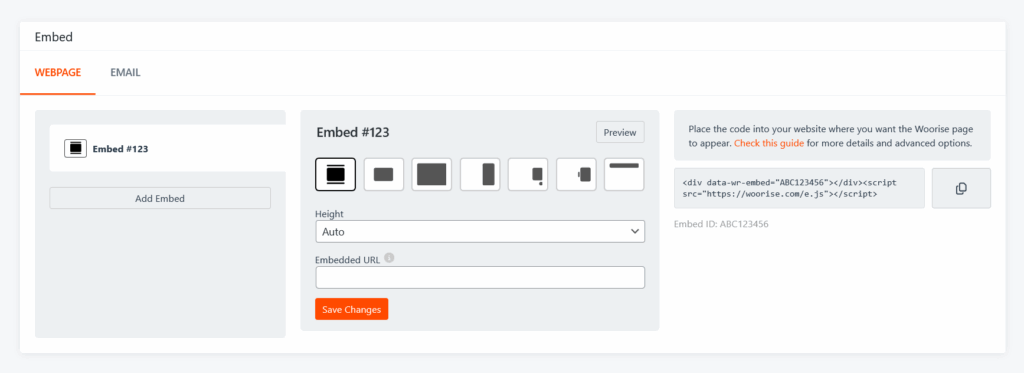Image resolution: width=1024 pixels, height=373 pixels.
Task: Select the right side panel layout icon
Action: tap(480, 174)
